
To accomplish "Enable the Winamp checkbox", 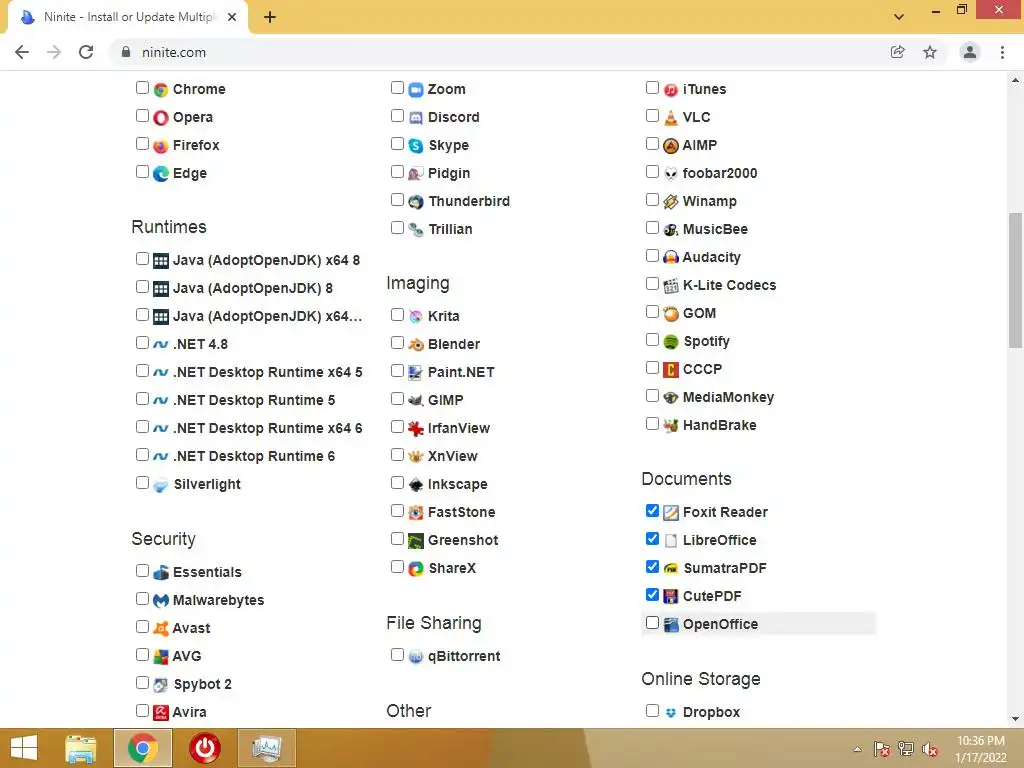I will click(652, 200).
